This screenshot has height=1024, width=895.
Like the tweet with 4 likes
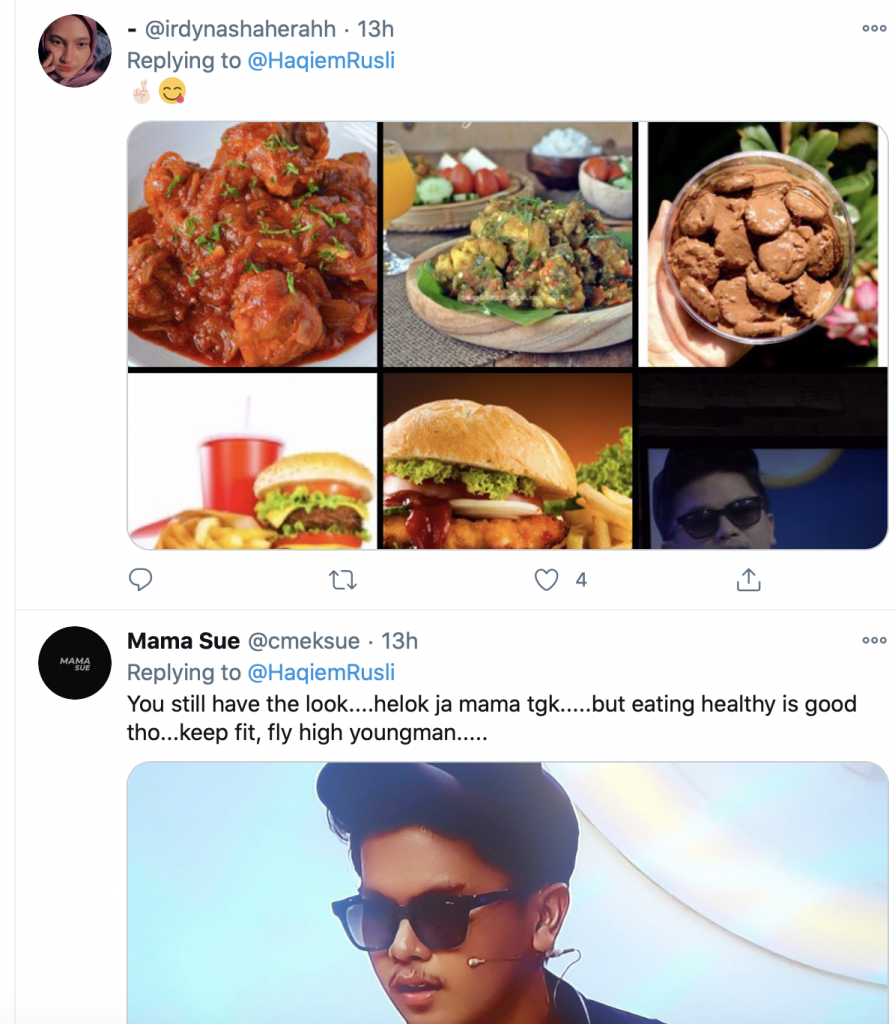546,579
